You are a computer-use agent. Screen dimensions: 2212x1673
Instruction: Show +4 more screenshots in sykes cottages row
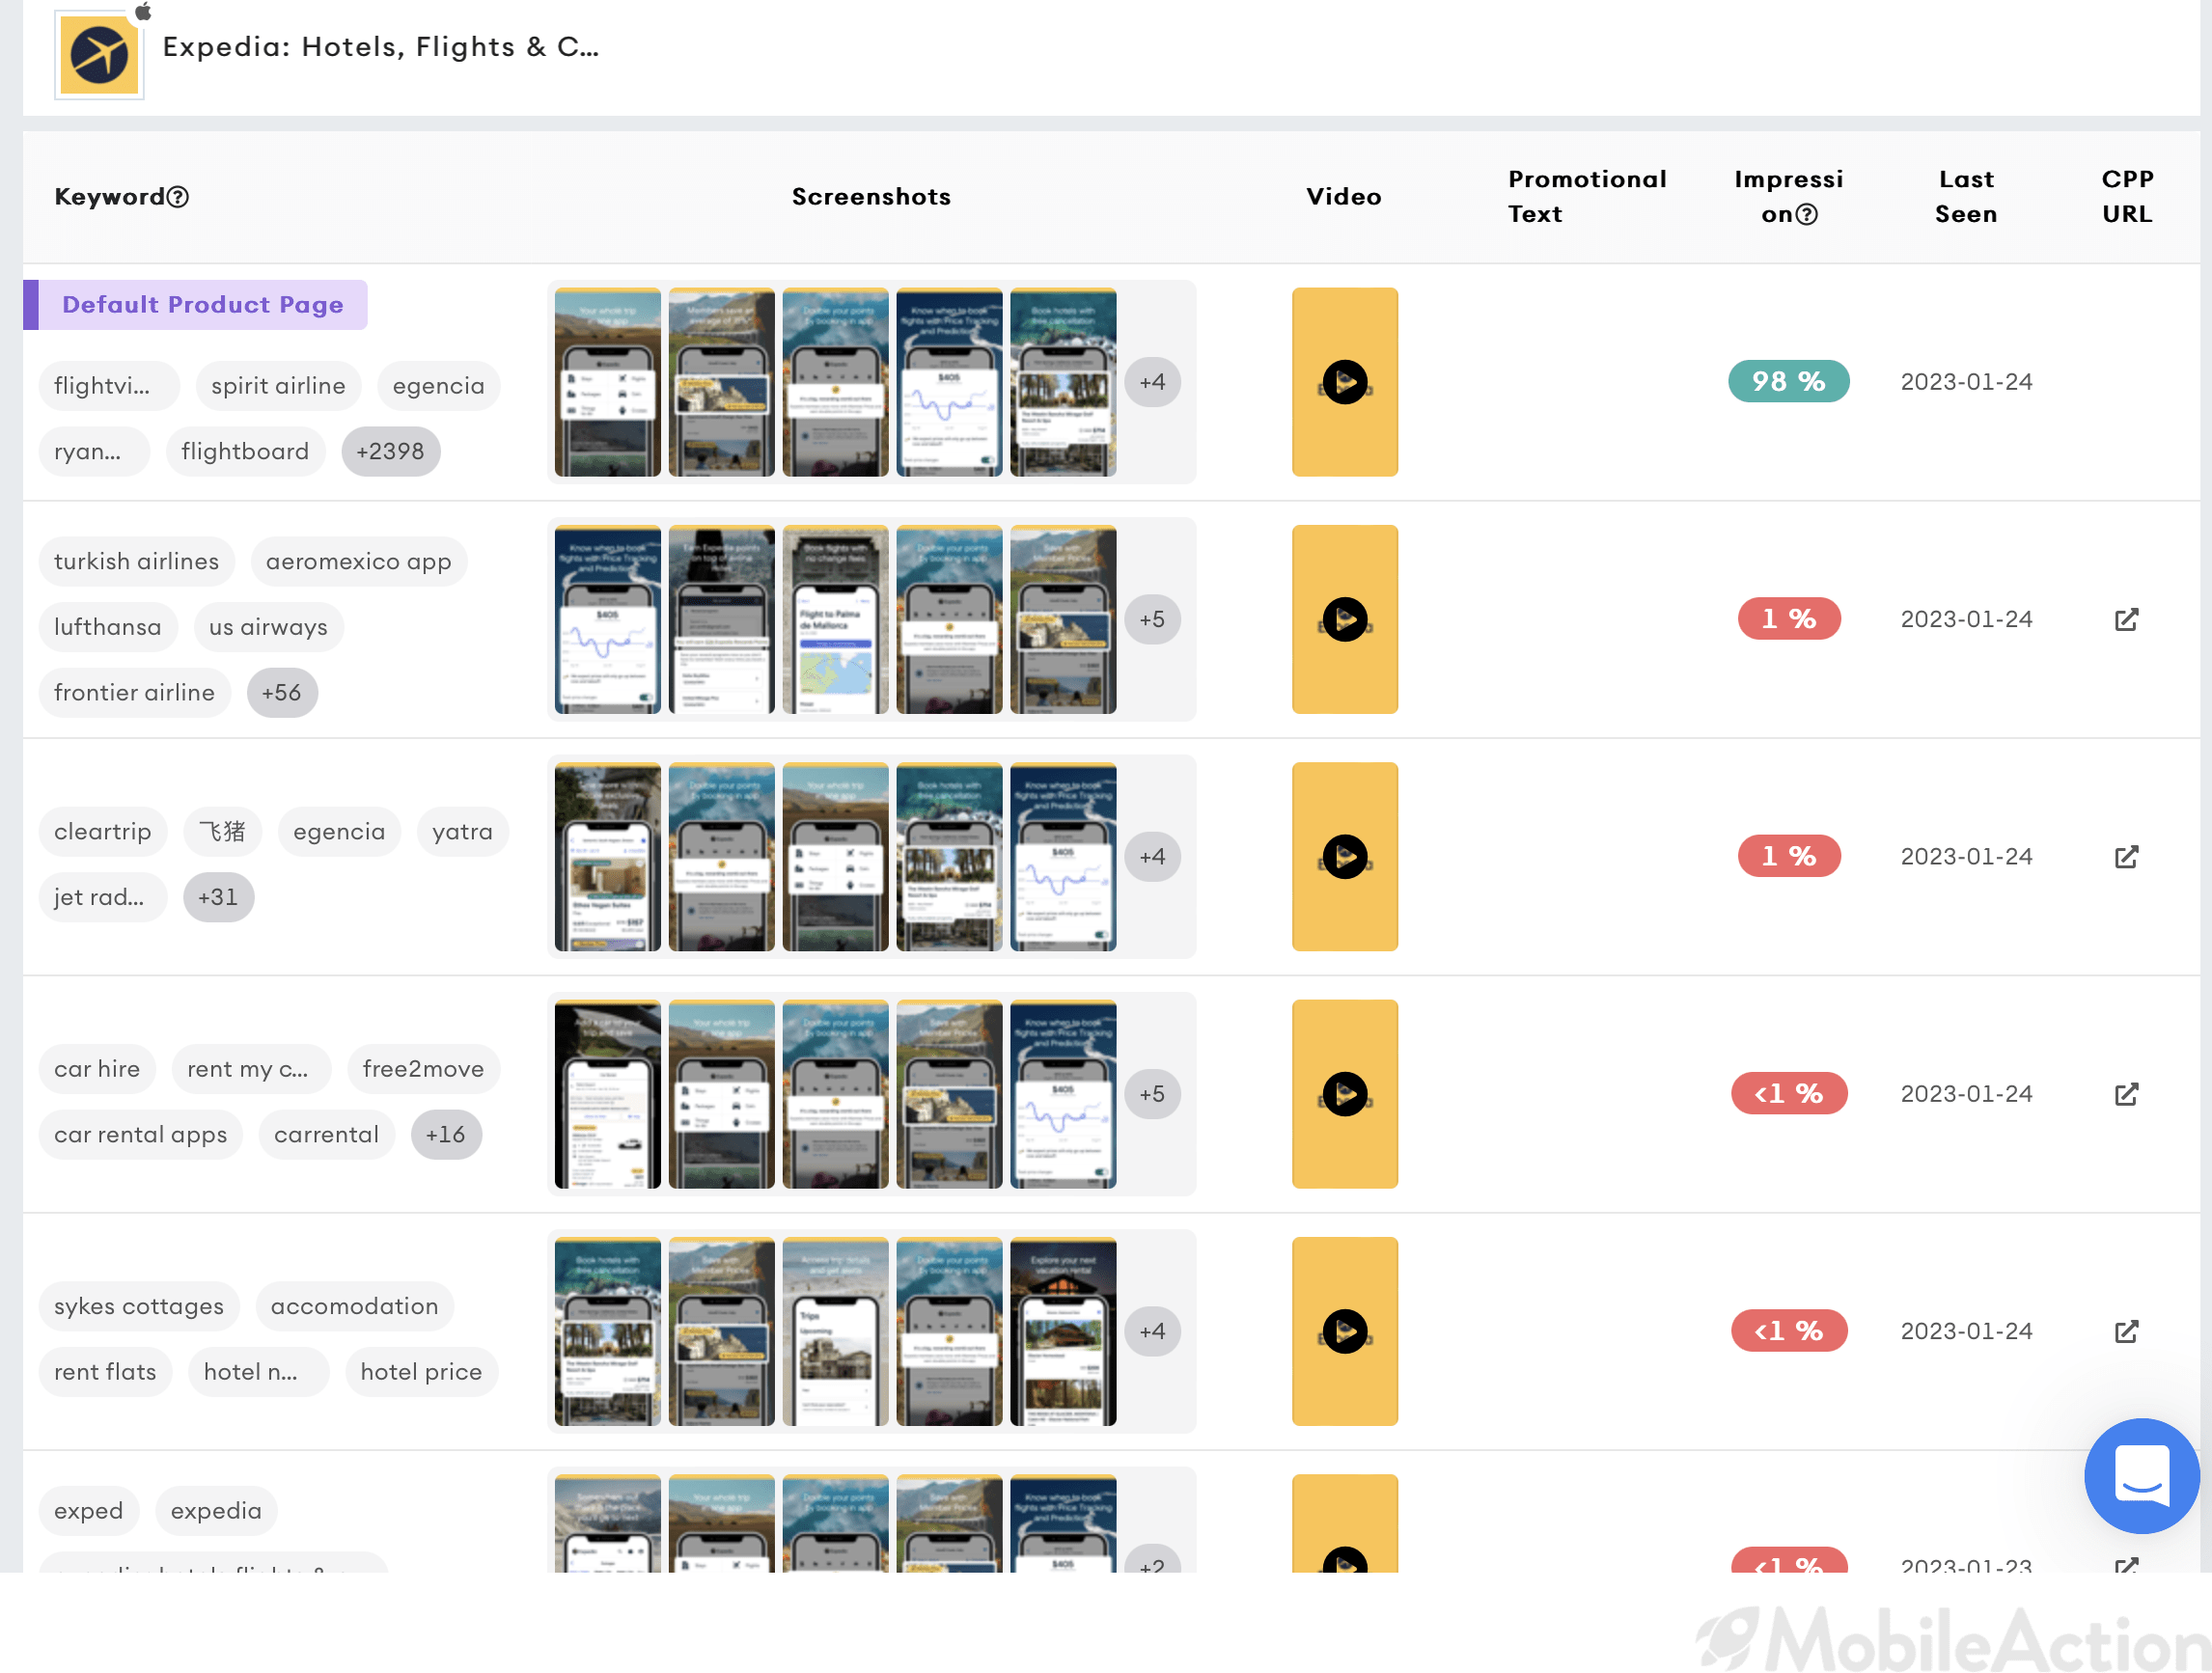click(x=1152, y=1331)
